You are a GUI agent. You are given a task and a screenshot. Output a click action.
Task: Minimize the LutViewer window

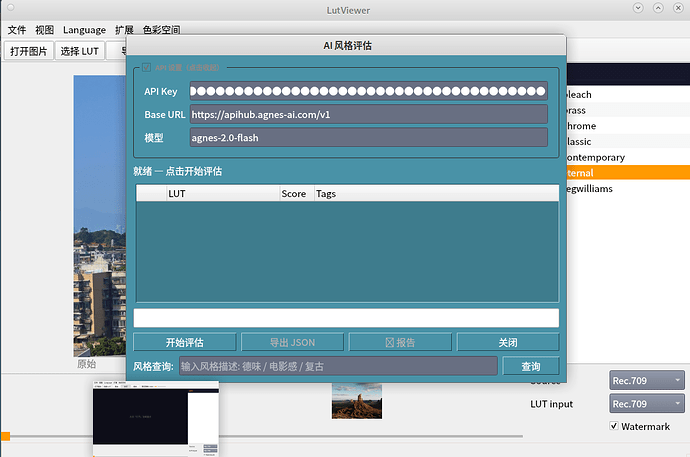(638, 8)
